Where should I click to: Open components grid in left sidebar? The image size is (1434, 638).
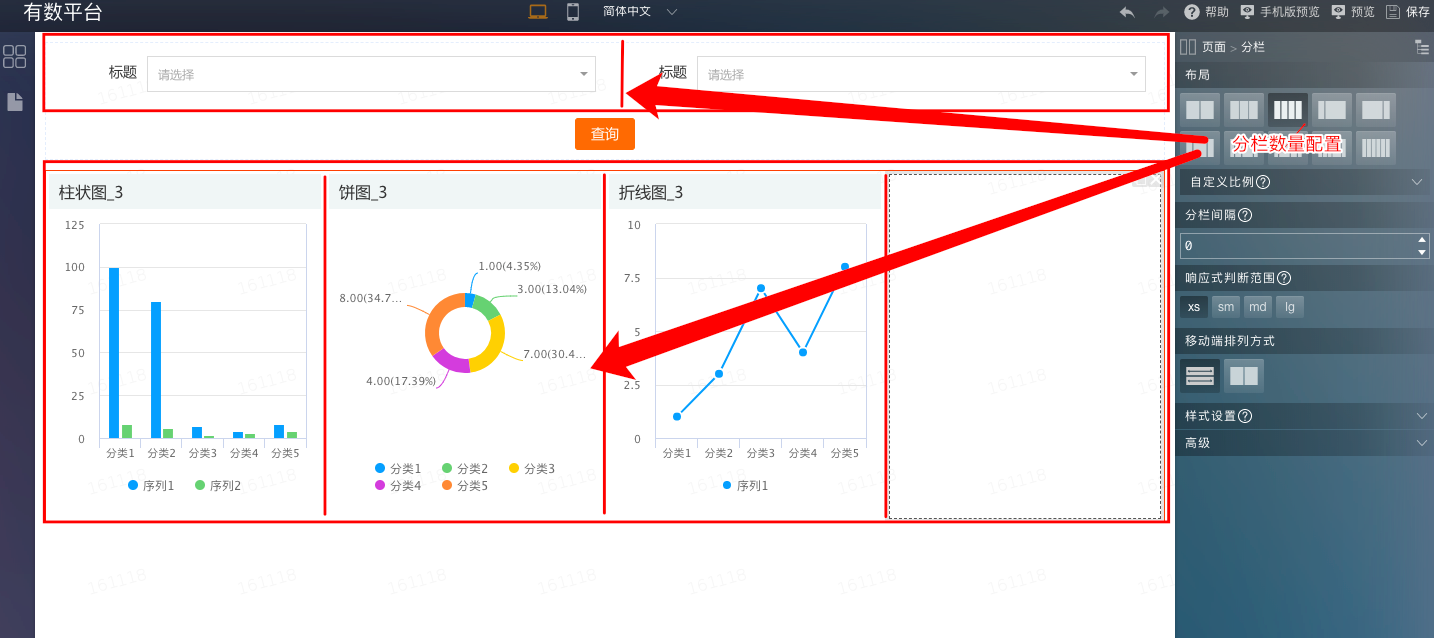15,56
